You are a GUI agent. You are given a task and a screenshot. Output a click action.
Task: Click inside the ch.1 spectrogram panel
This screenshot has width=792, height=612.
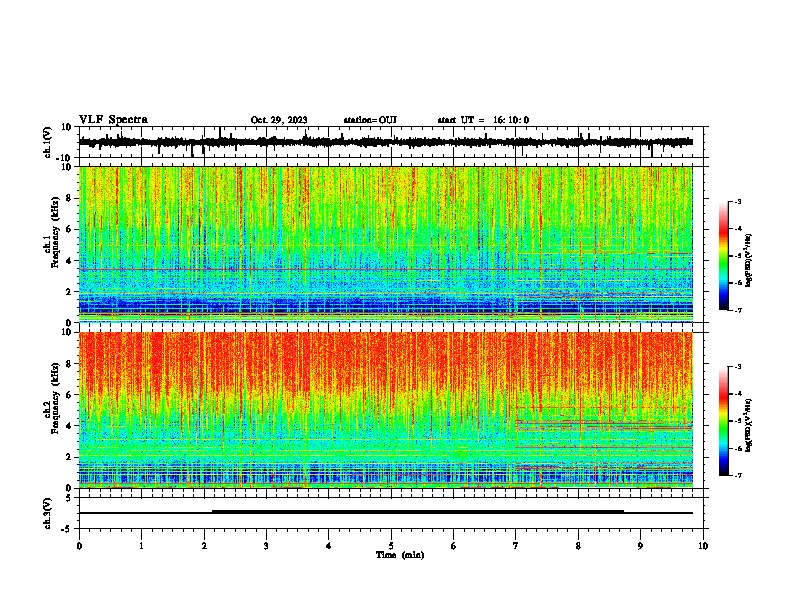[386, 244]
